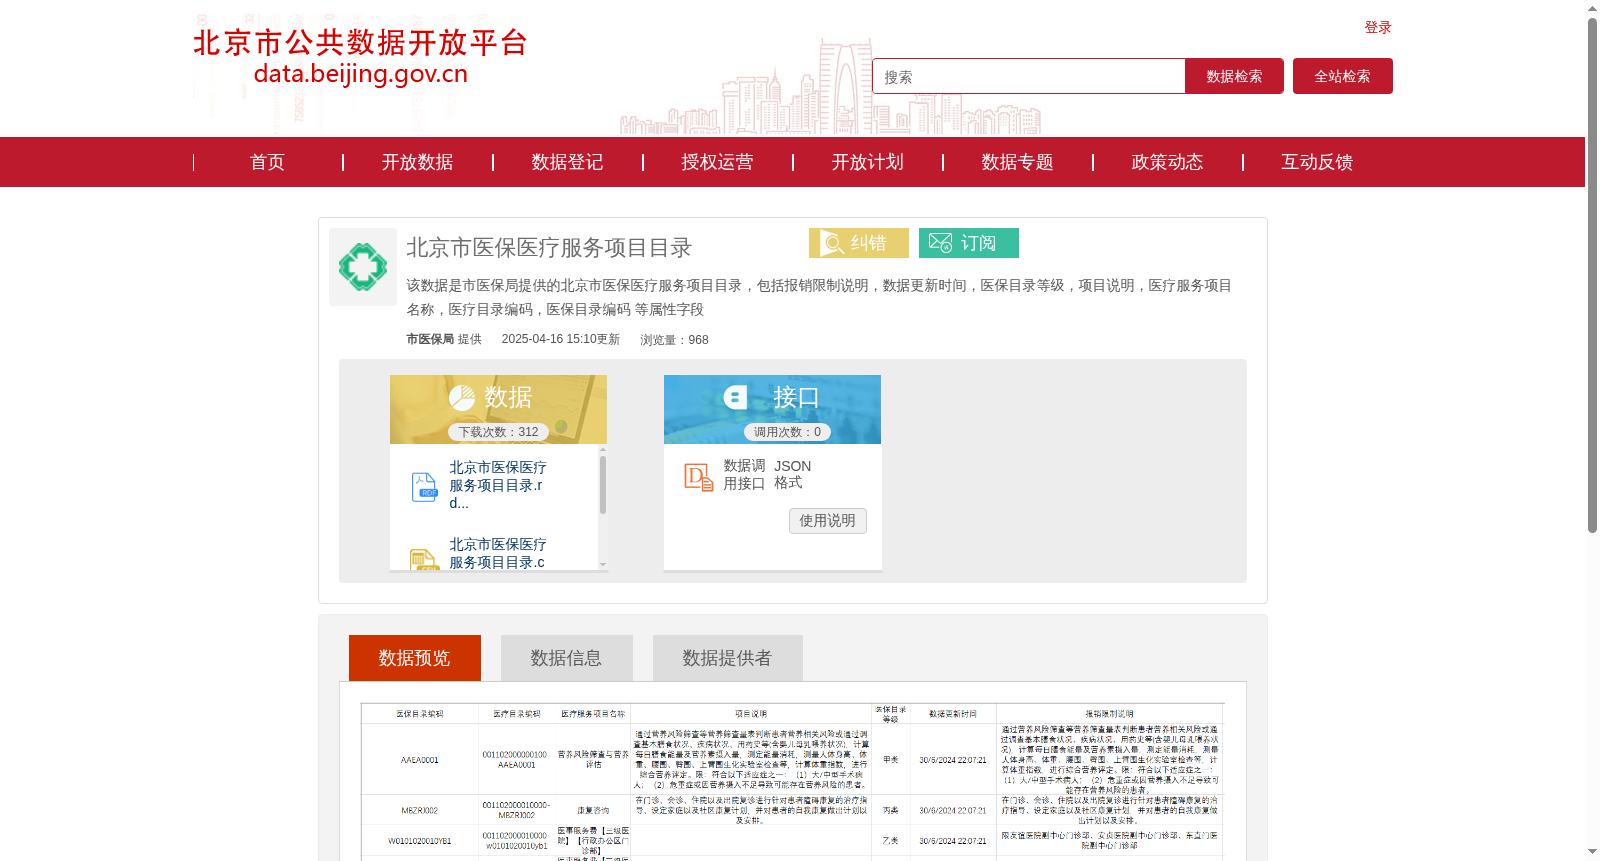Image resolution: width=1600 pixels, height=861 pixels.
Task: Click the magnifier icon on 纠错 button
Action: (x=832, y=243)
